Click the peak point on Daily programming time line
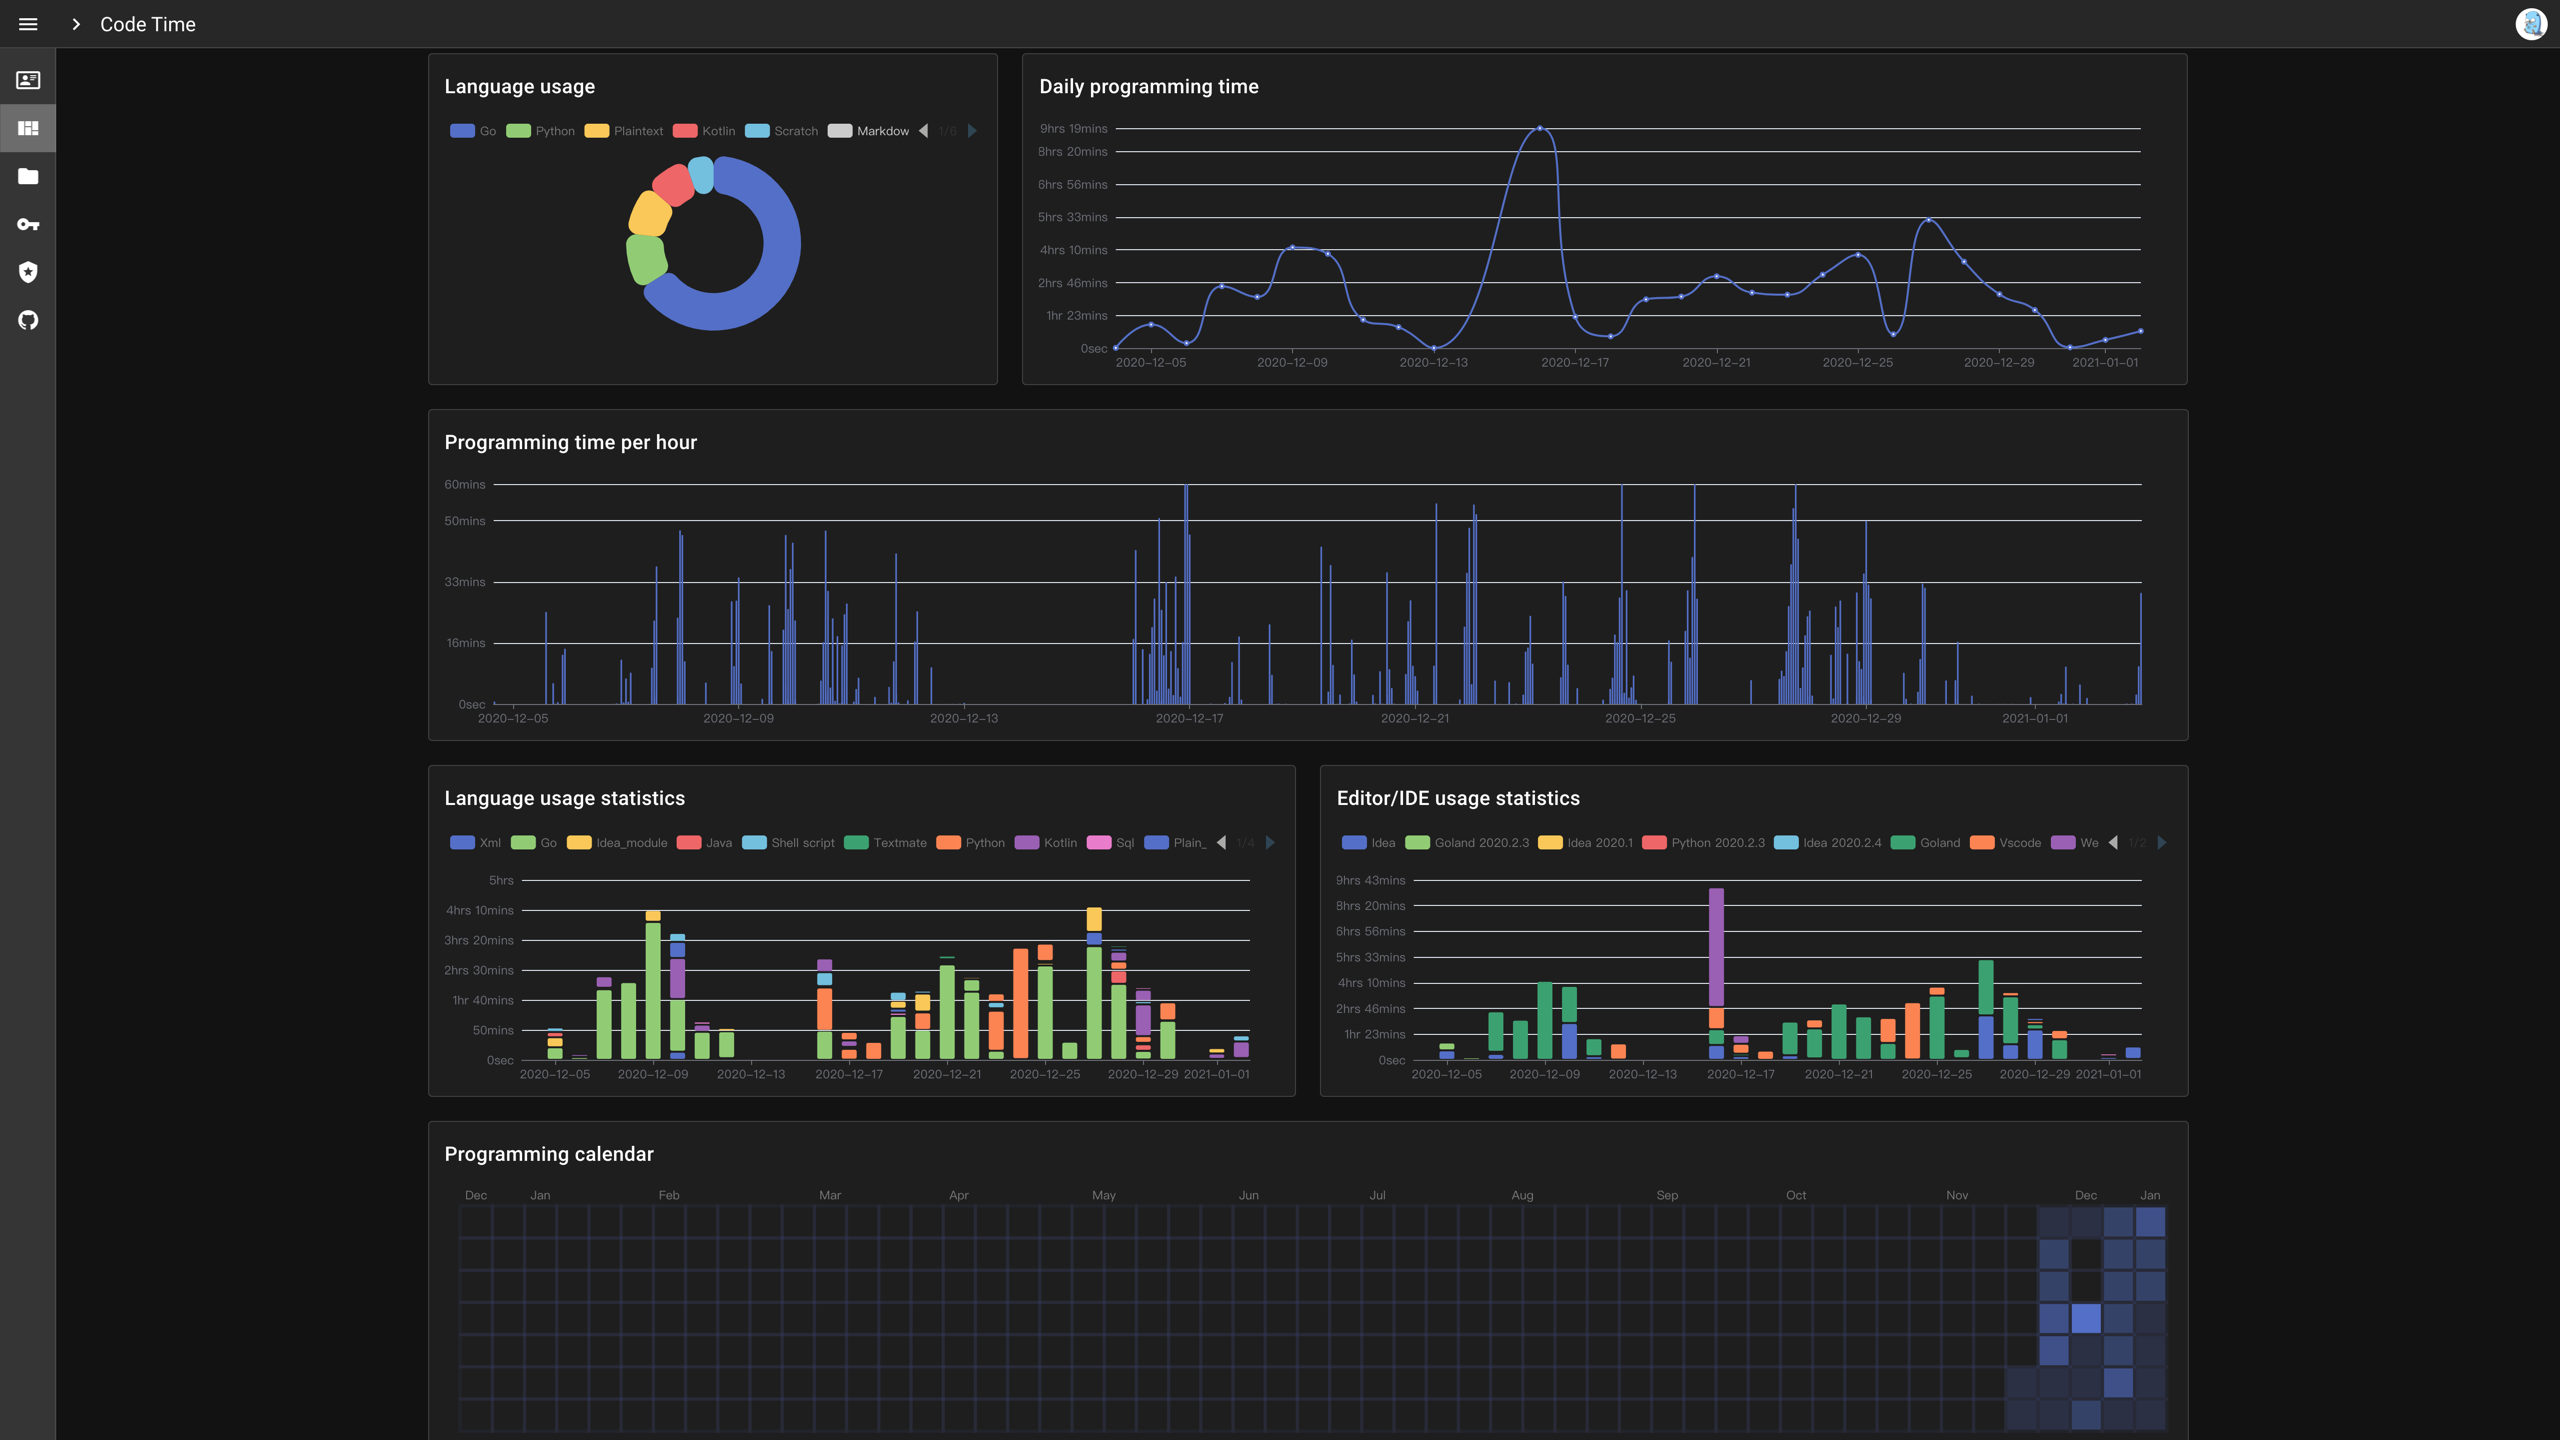 [x=1540, y=128]
